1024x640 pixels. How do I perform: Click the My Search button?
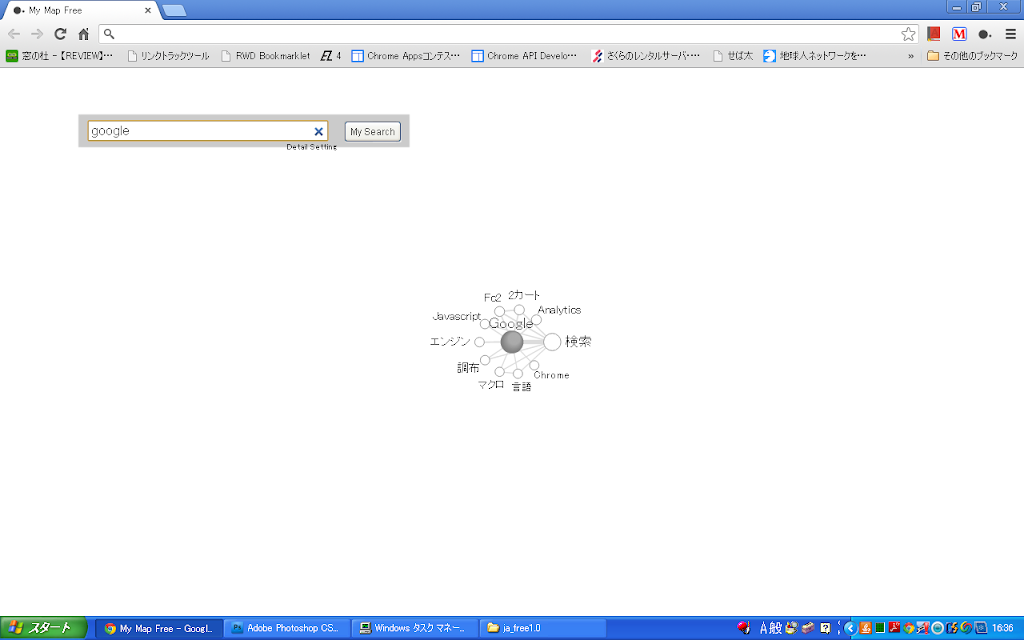pyautogui.click(x=372, y=131)
